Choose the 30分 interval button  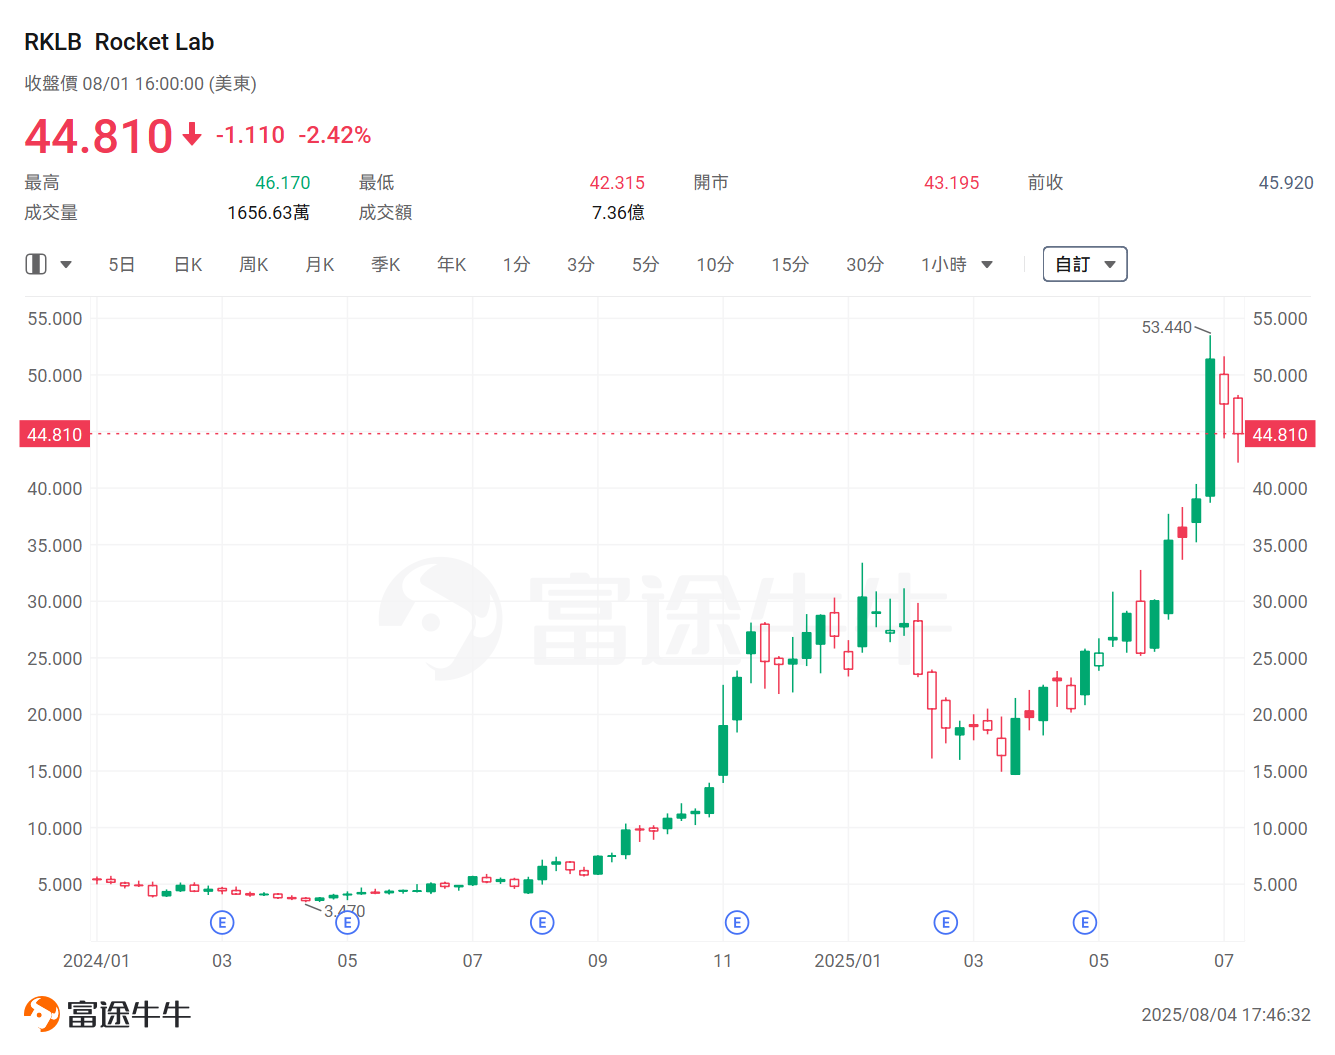(865, 265)
